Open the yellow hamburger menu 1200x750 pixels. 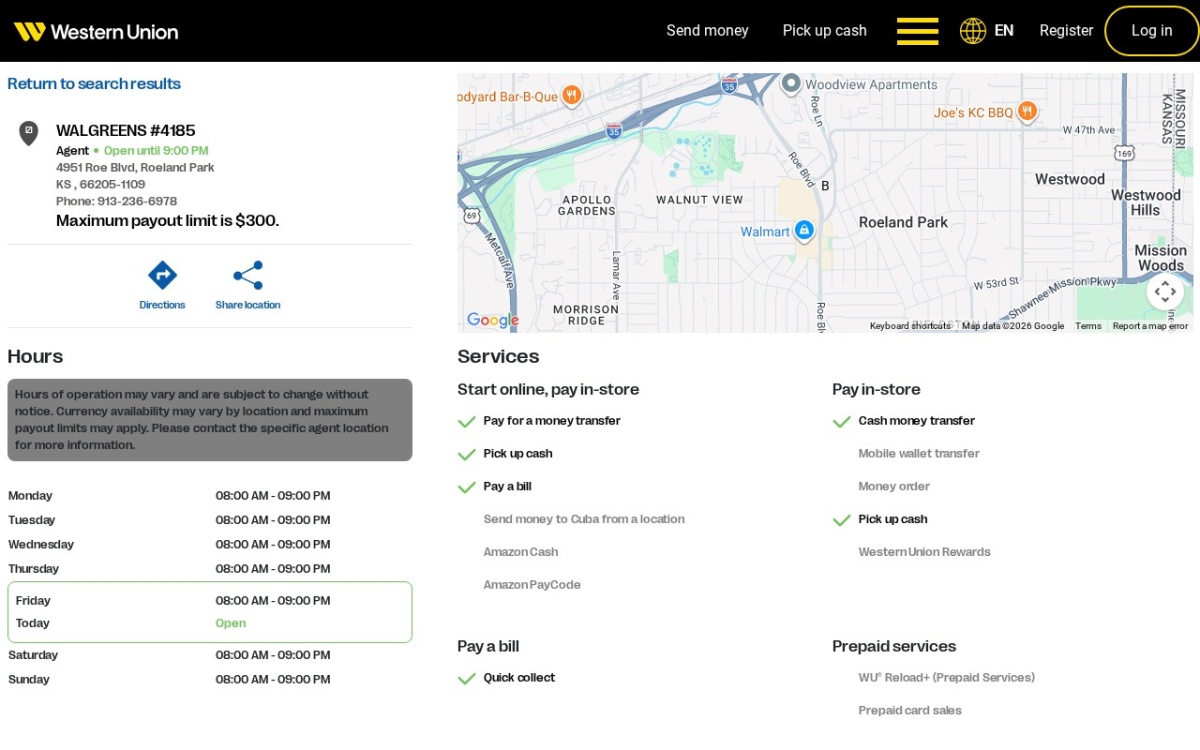tap(917, 31)
